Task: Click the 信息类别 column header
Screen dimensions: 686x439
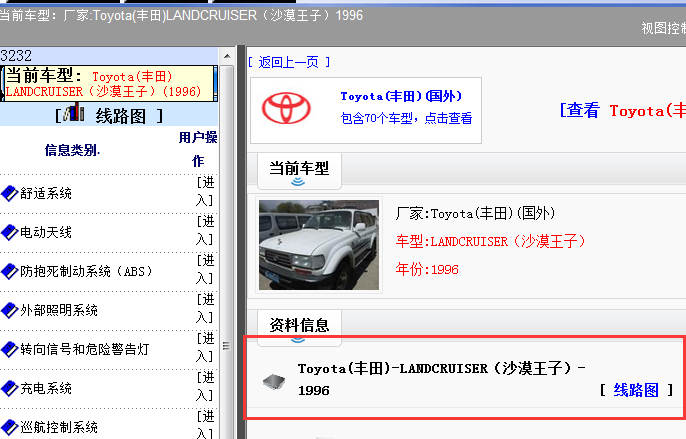Action: click(73, 150)
